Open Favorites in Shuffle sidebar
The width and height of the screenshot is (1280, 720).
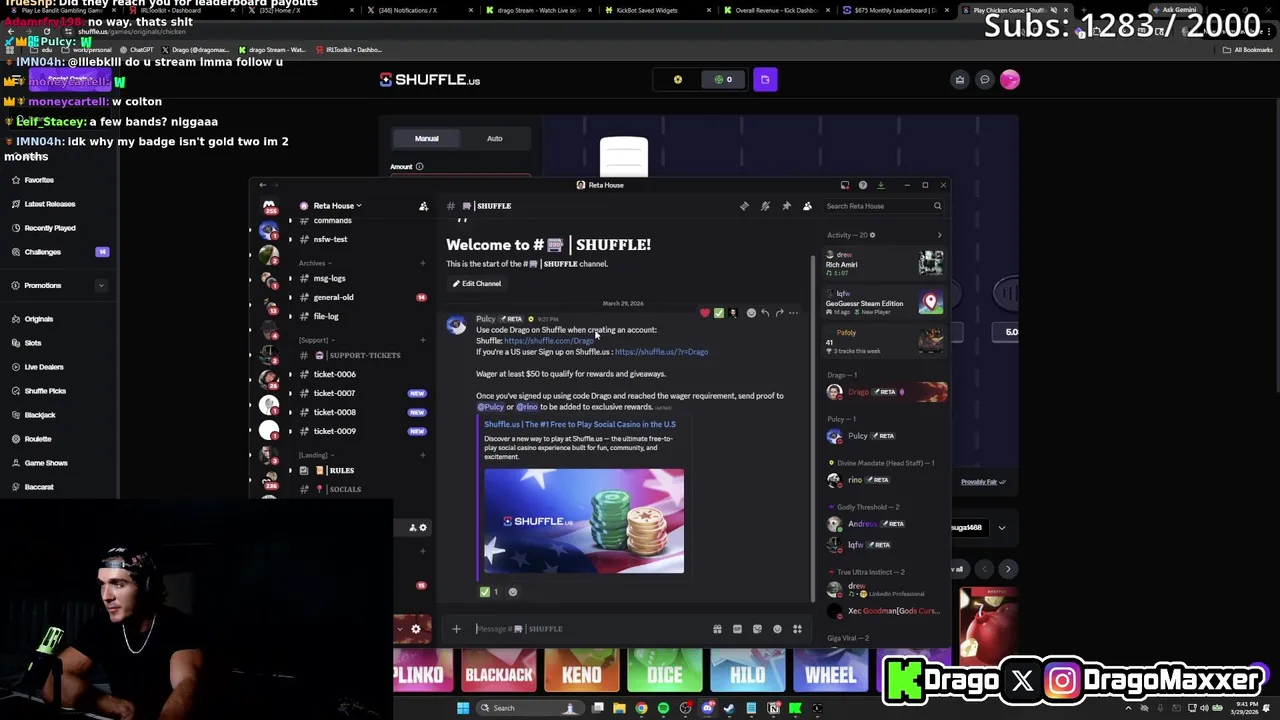[39, 180]
